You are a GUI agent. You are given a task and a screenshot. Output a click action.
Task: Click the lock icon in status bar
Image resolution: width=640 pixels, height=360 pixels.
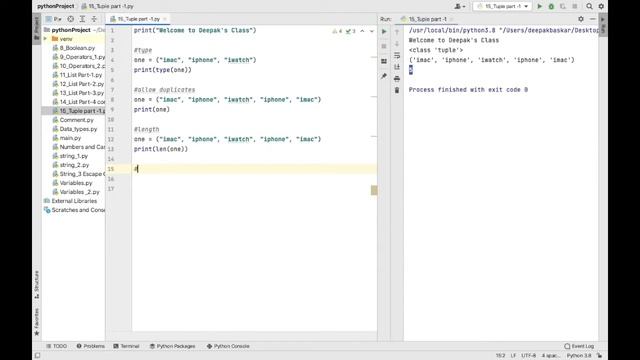point(600,356)
